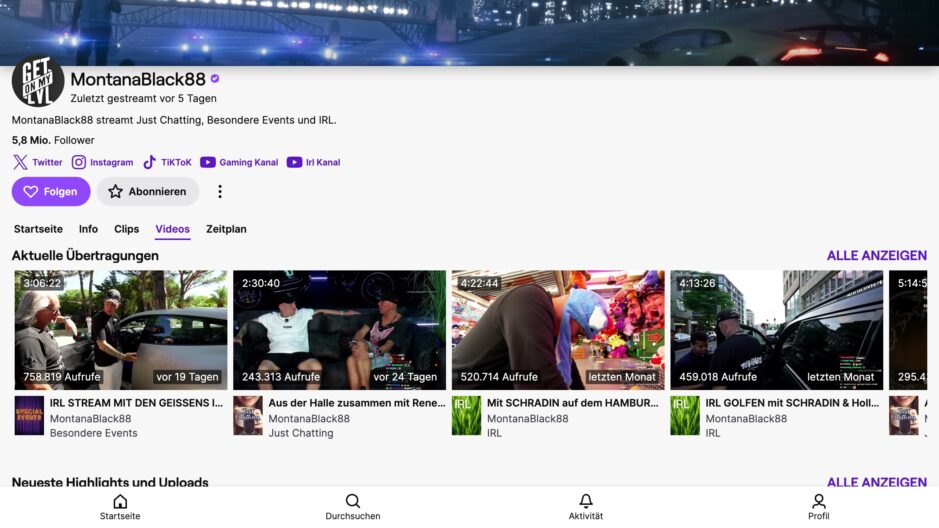939x528 pixels.
Task: Open the TikTok social link
Action: click(167, 162)
